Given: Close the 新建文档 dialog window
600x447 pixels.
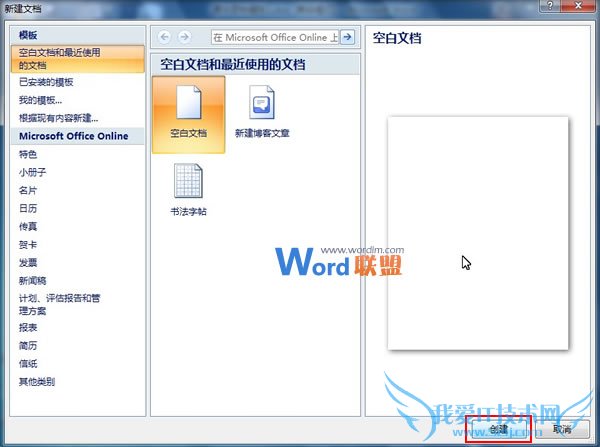Looking at the screenshot, I should click(x=578, y=6).
